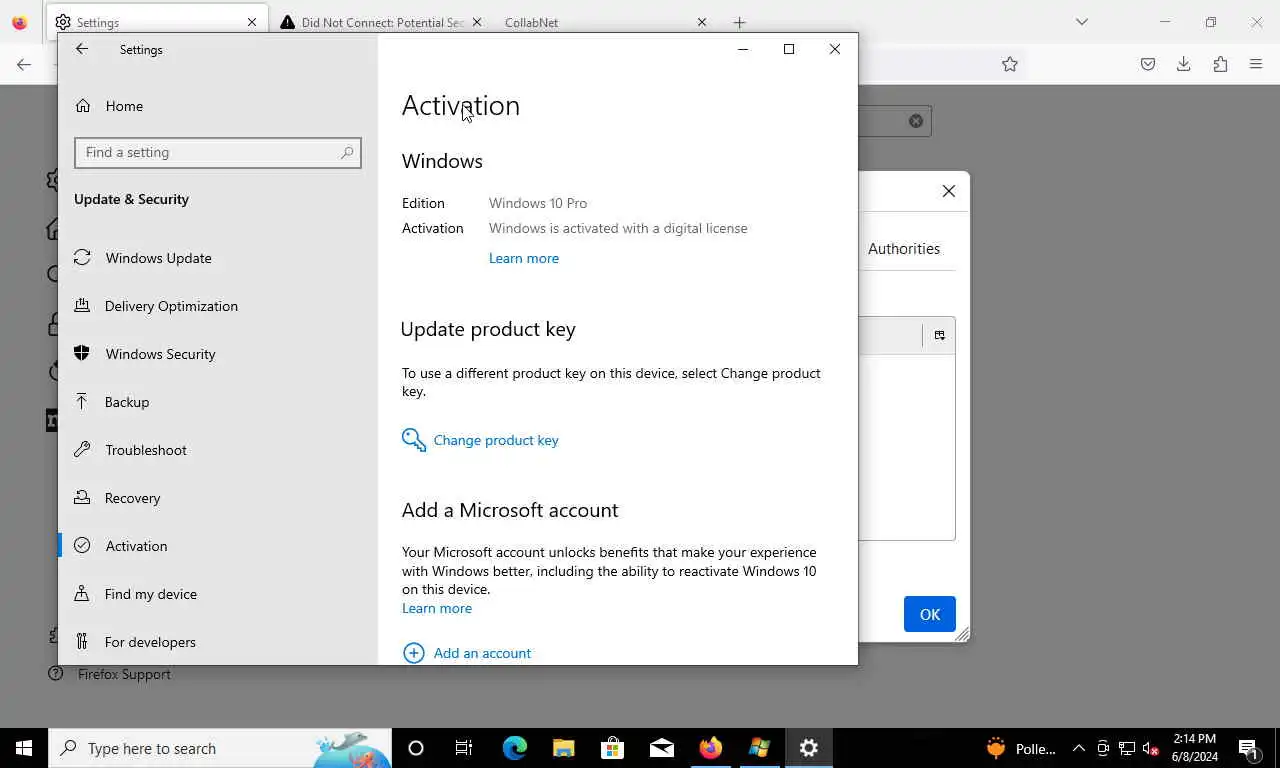
Task: Open Cortana from the taskbar
Action: pos(416,748)
